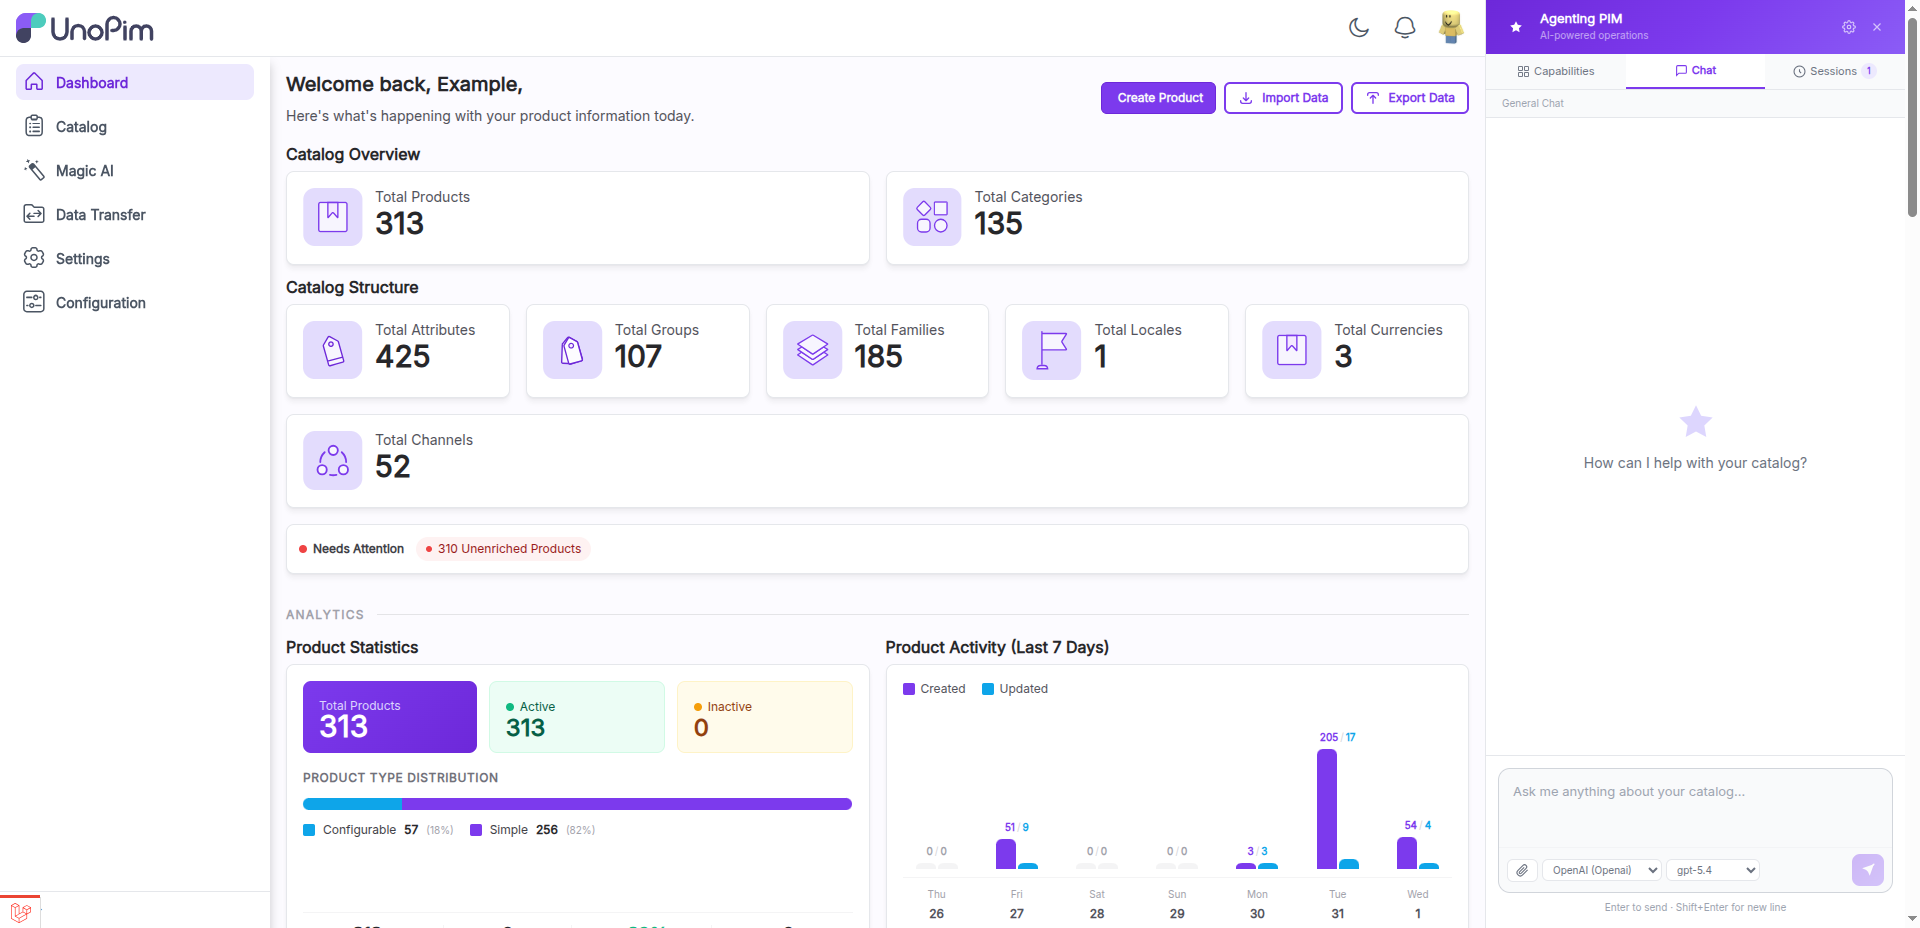Click the user avatar in the header
The height and width of the screenshot is (928, 1920).
click(x=1450, y=27)
